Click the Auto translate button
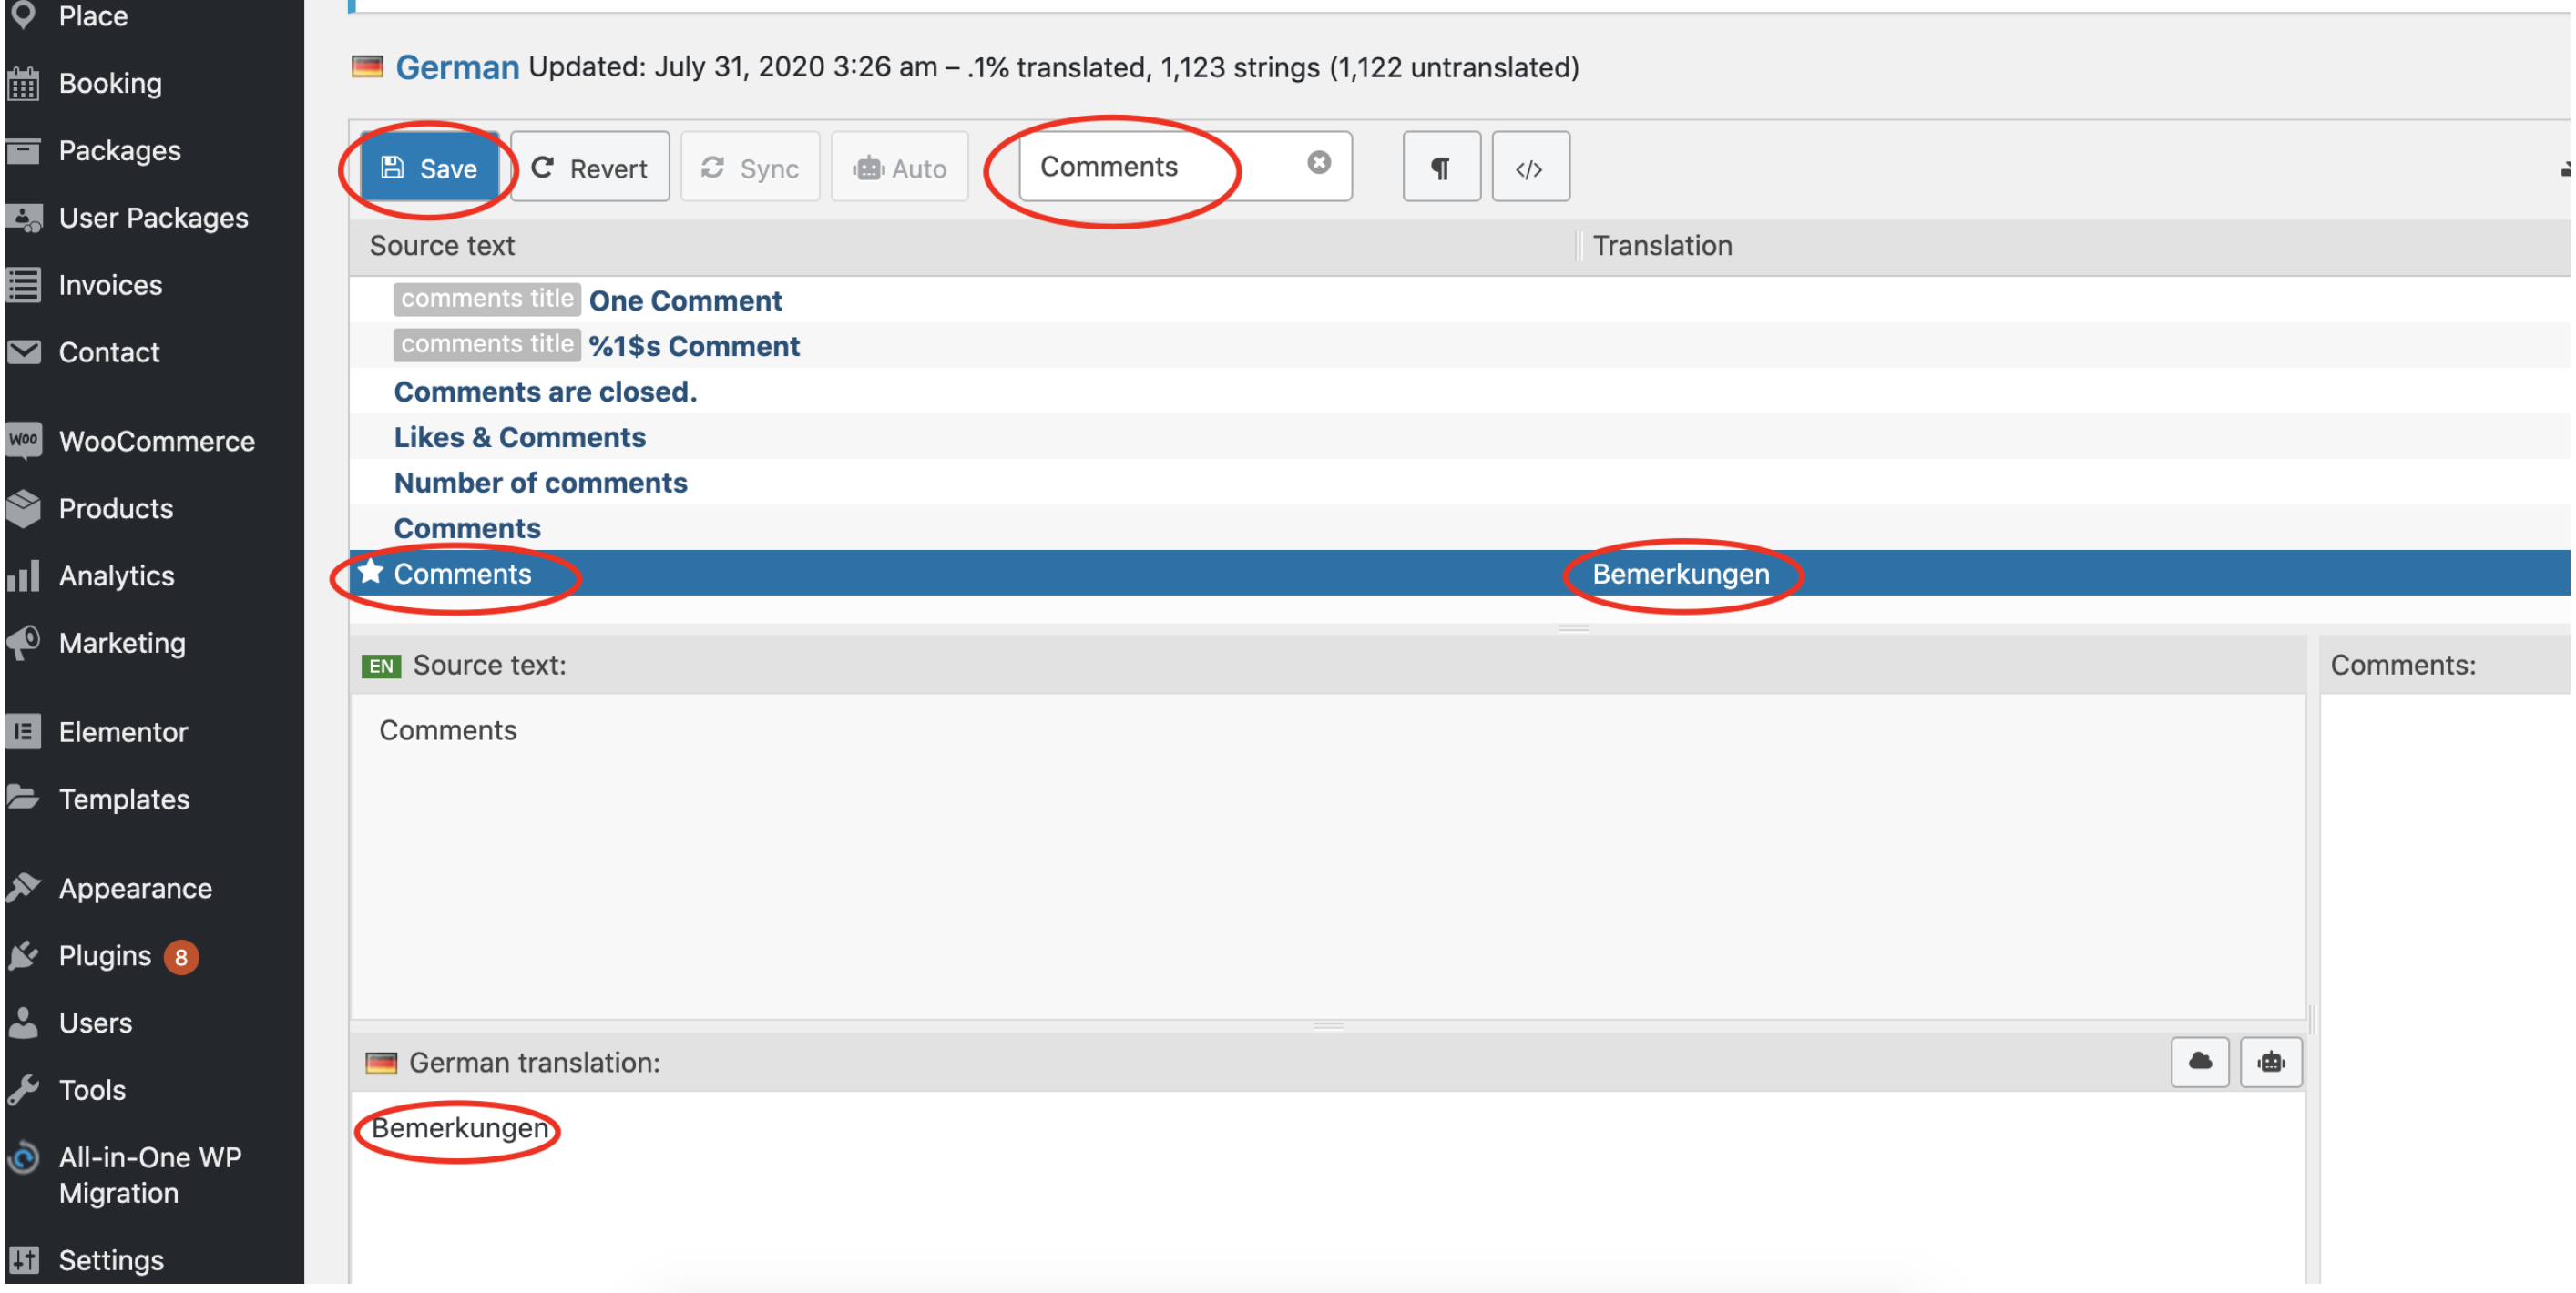 point(900,168)
